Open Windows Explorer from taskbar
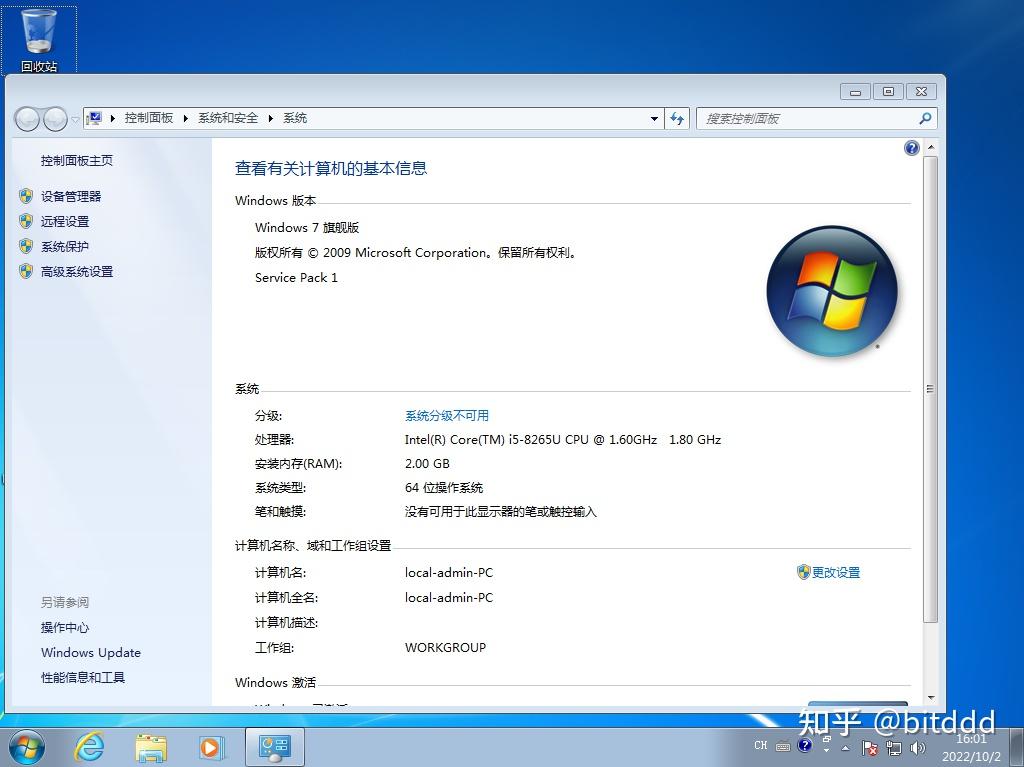 (151, 747)
